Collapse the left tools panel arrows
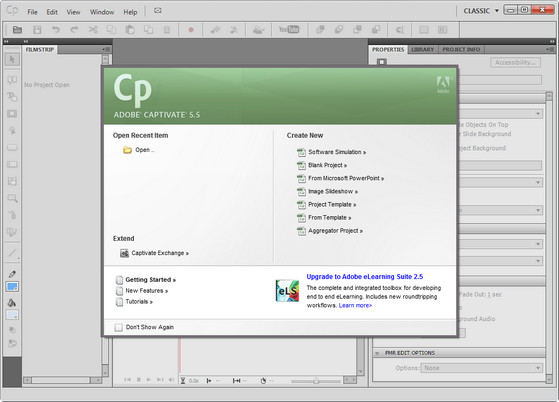 pyautogui.click(x=6, y=42)
